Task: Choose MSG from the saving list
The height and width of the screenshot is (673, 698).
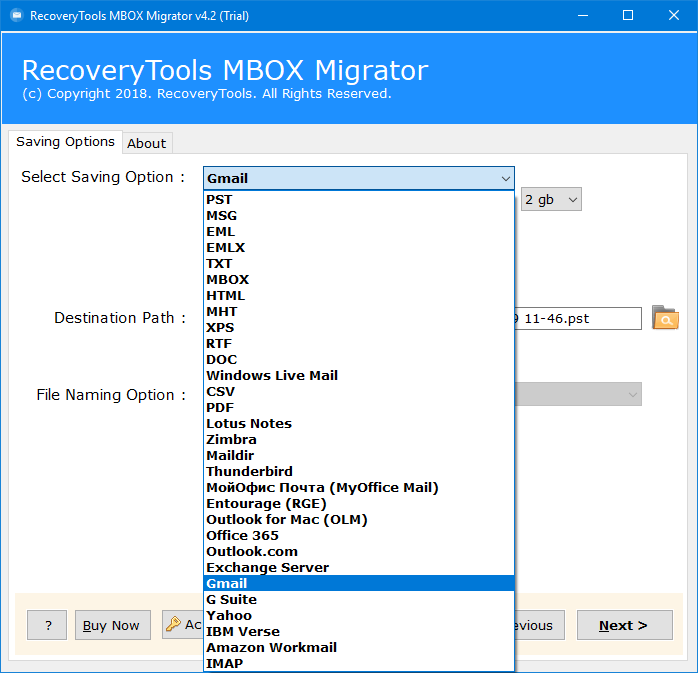Action: pyautogui.click(x=359, y=215)
